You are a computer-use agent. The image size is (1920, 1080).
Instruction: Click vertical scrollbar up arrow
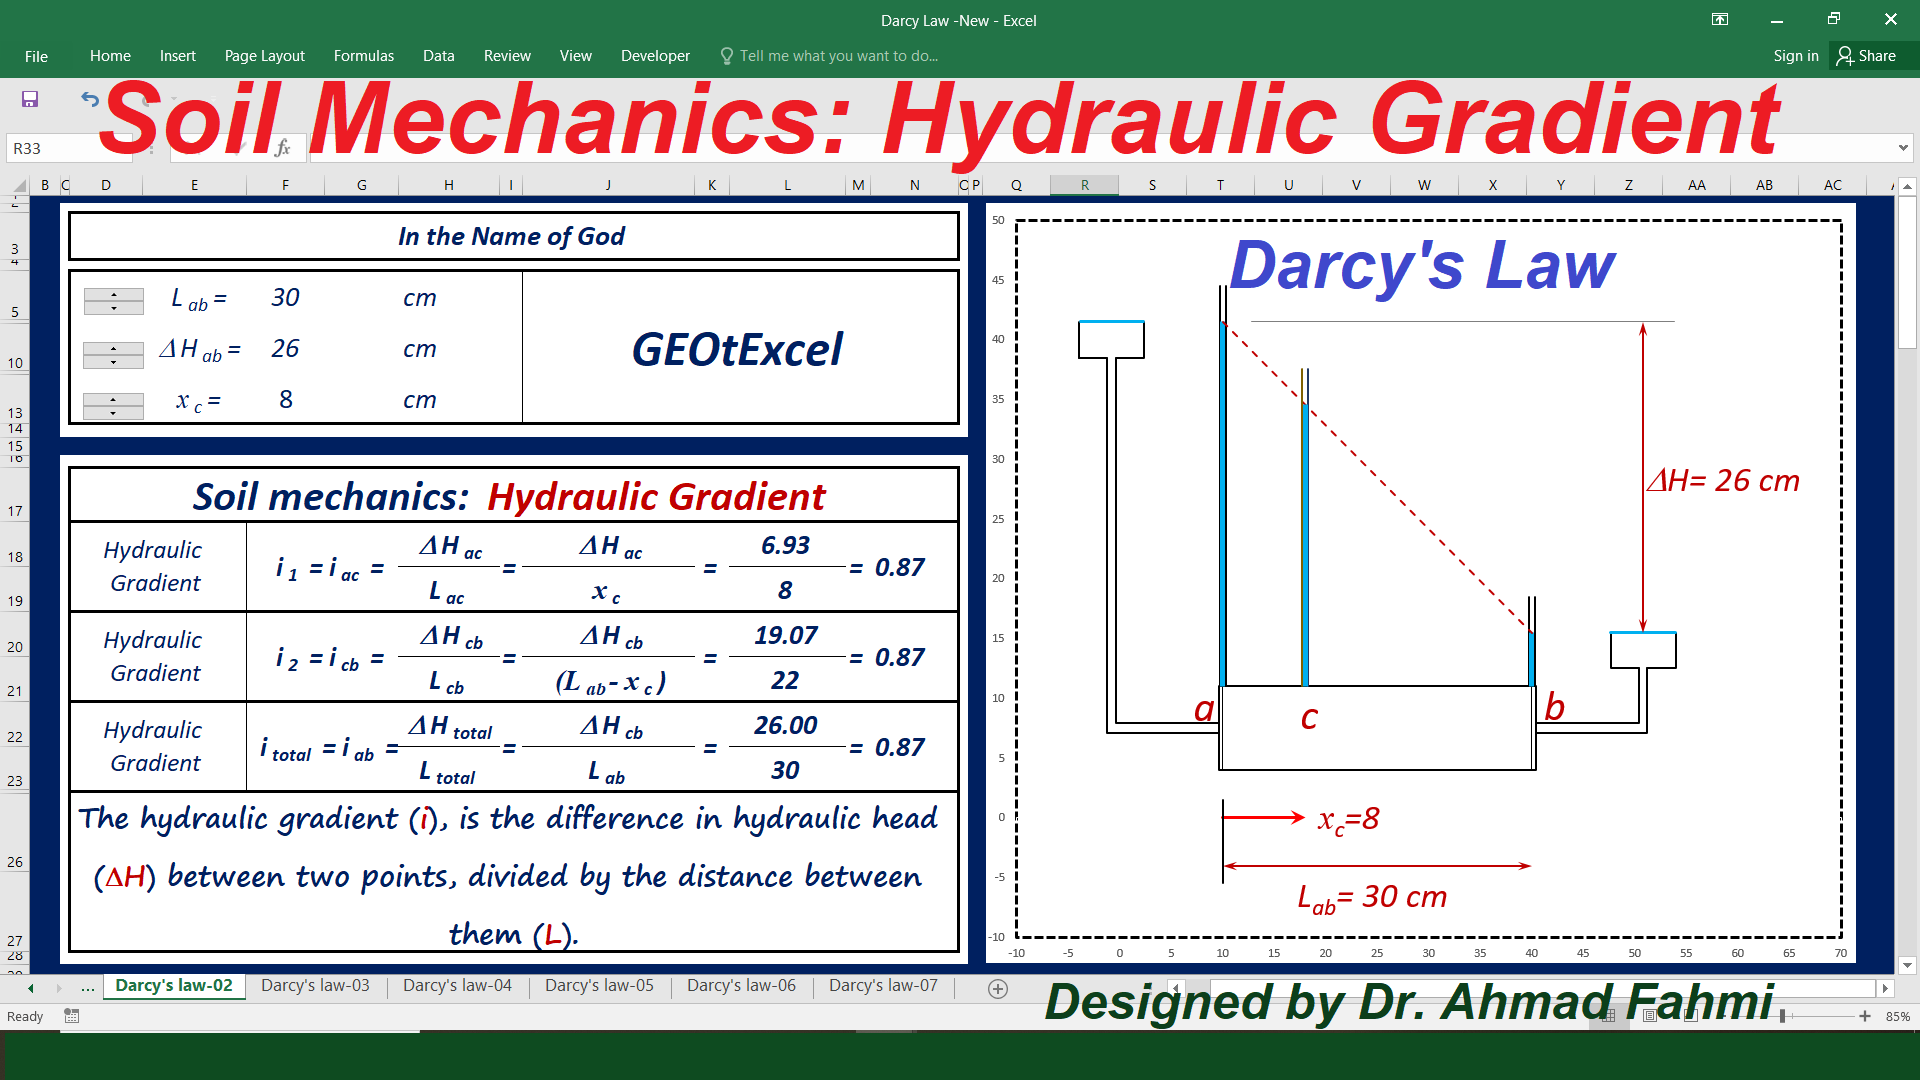pyautogui.click(x=1907, y=187)
